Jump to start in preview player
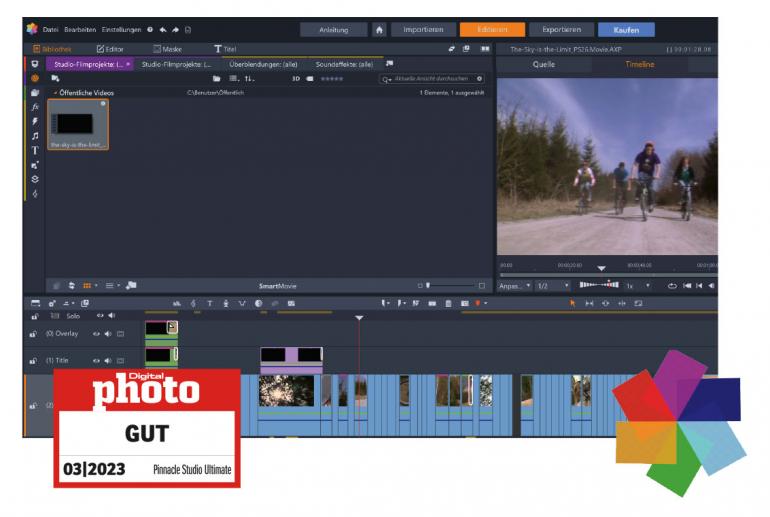 687,286
